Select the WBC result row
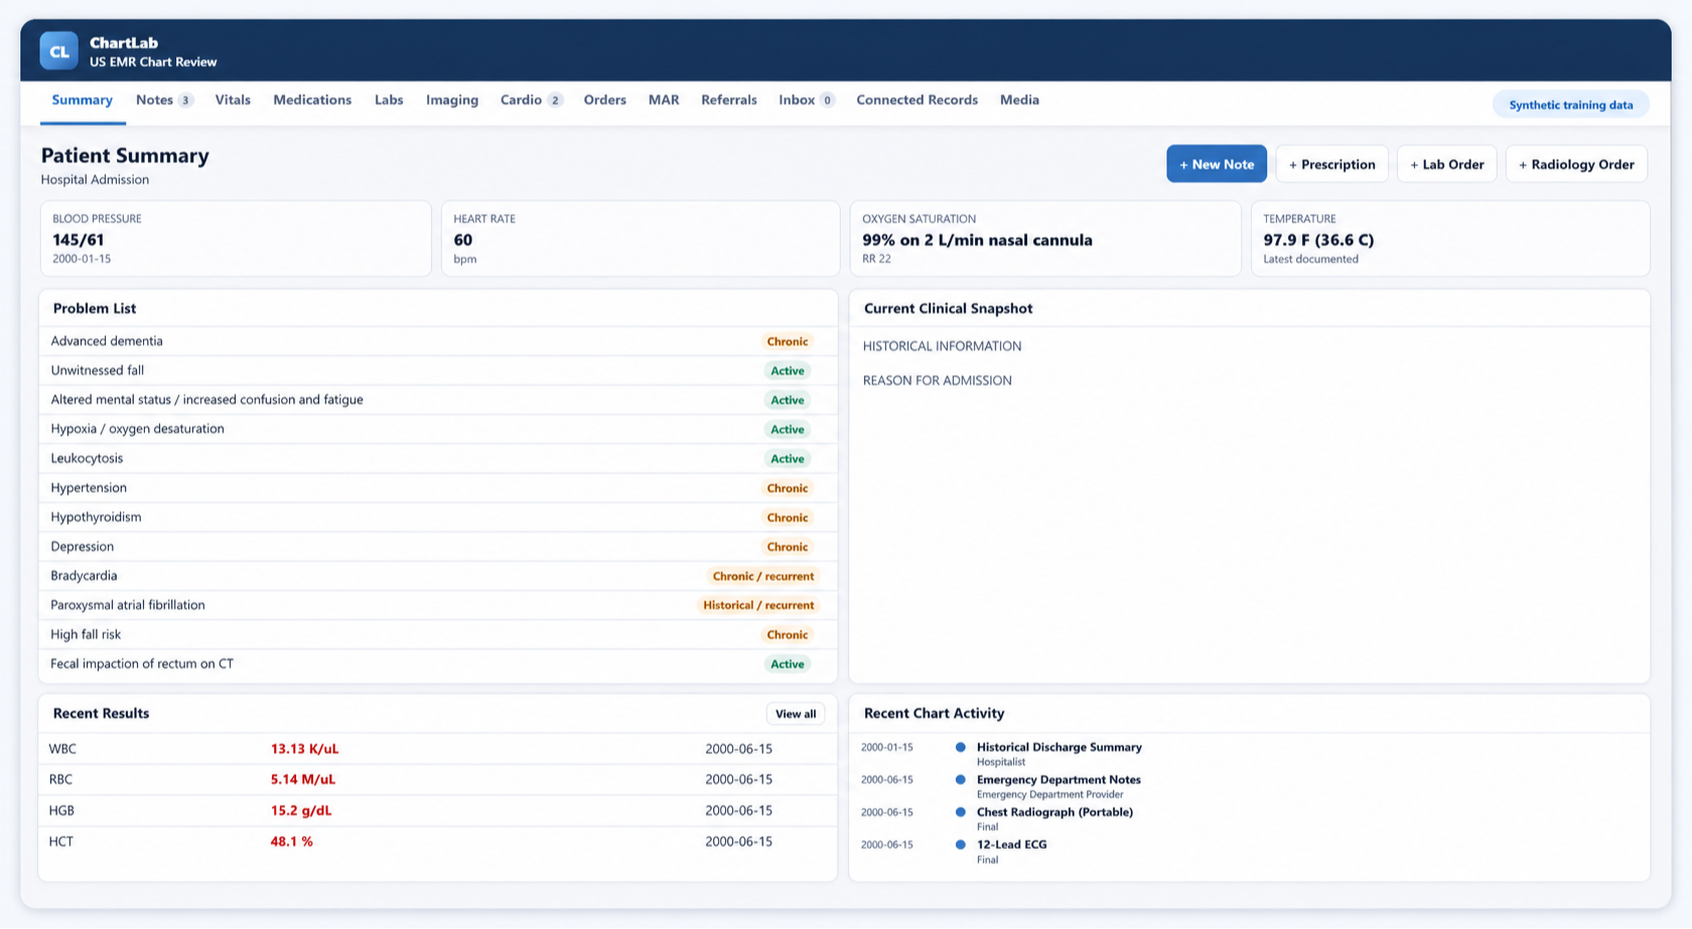This screenshot has width=1692, height=929. [x=438, y=749]
